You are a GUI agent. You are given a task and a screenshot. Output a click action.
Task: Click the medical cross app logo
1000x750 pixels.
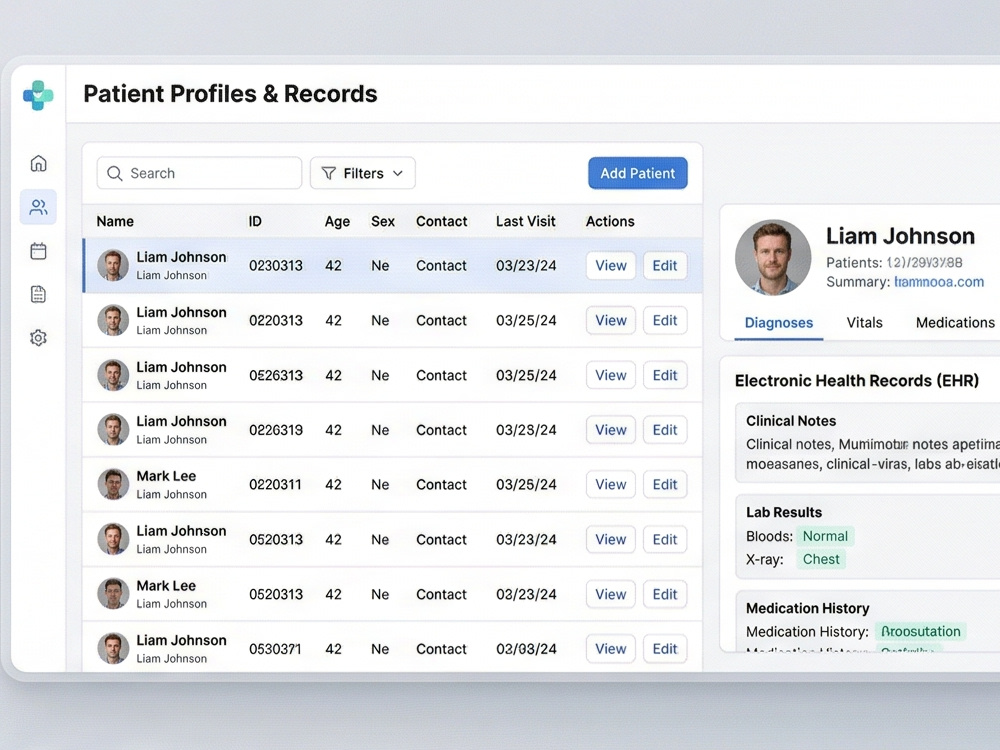pos(38,96)
